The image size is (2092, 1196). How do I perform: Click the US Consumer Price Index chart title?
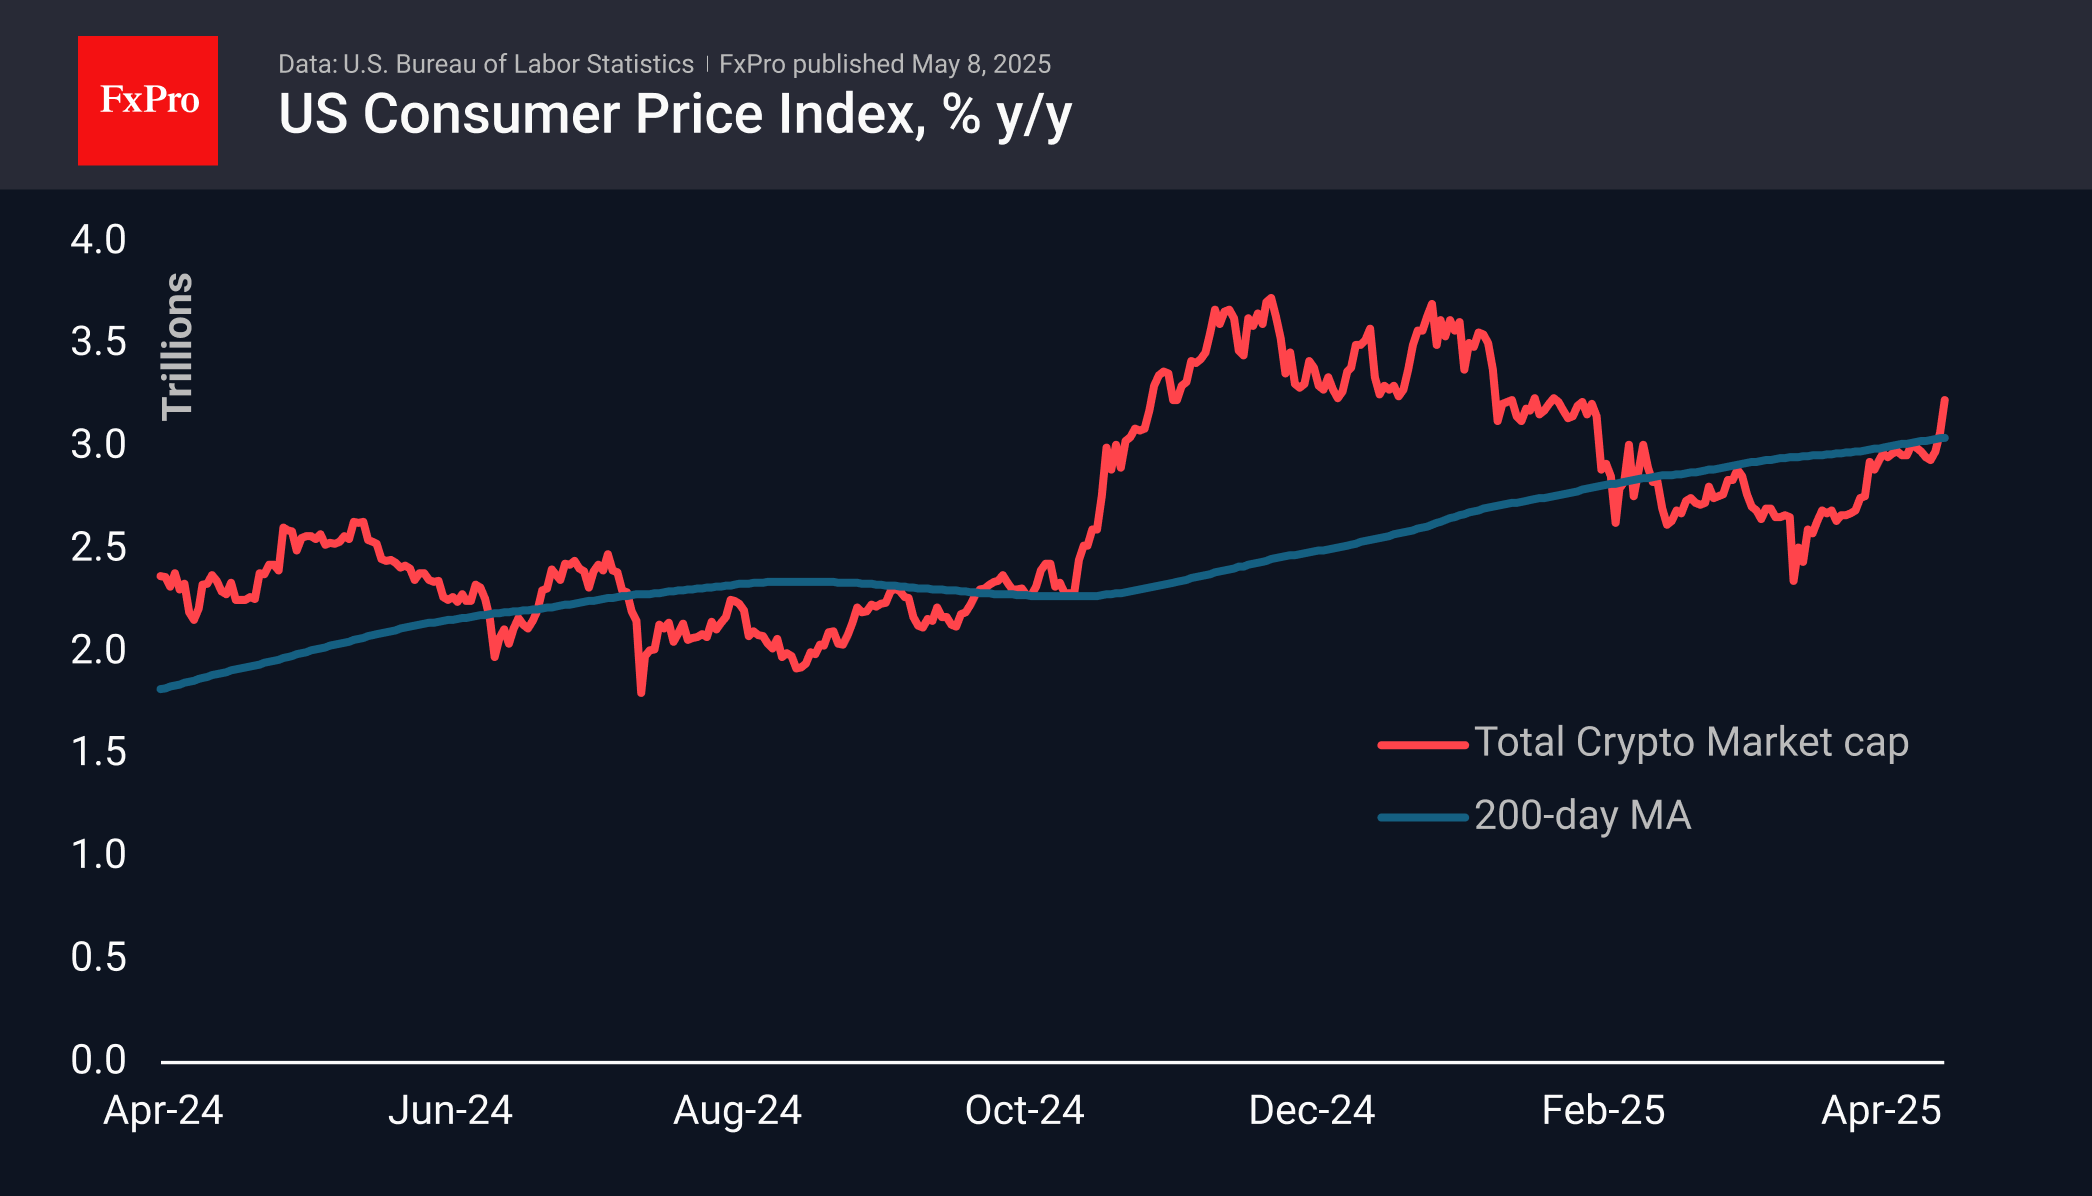(x=675, y=114)
